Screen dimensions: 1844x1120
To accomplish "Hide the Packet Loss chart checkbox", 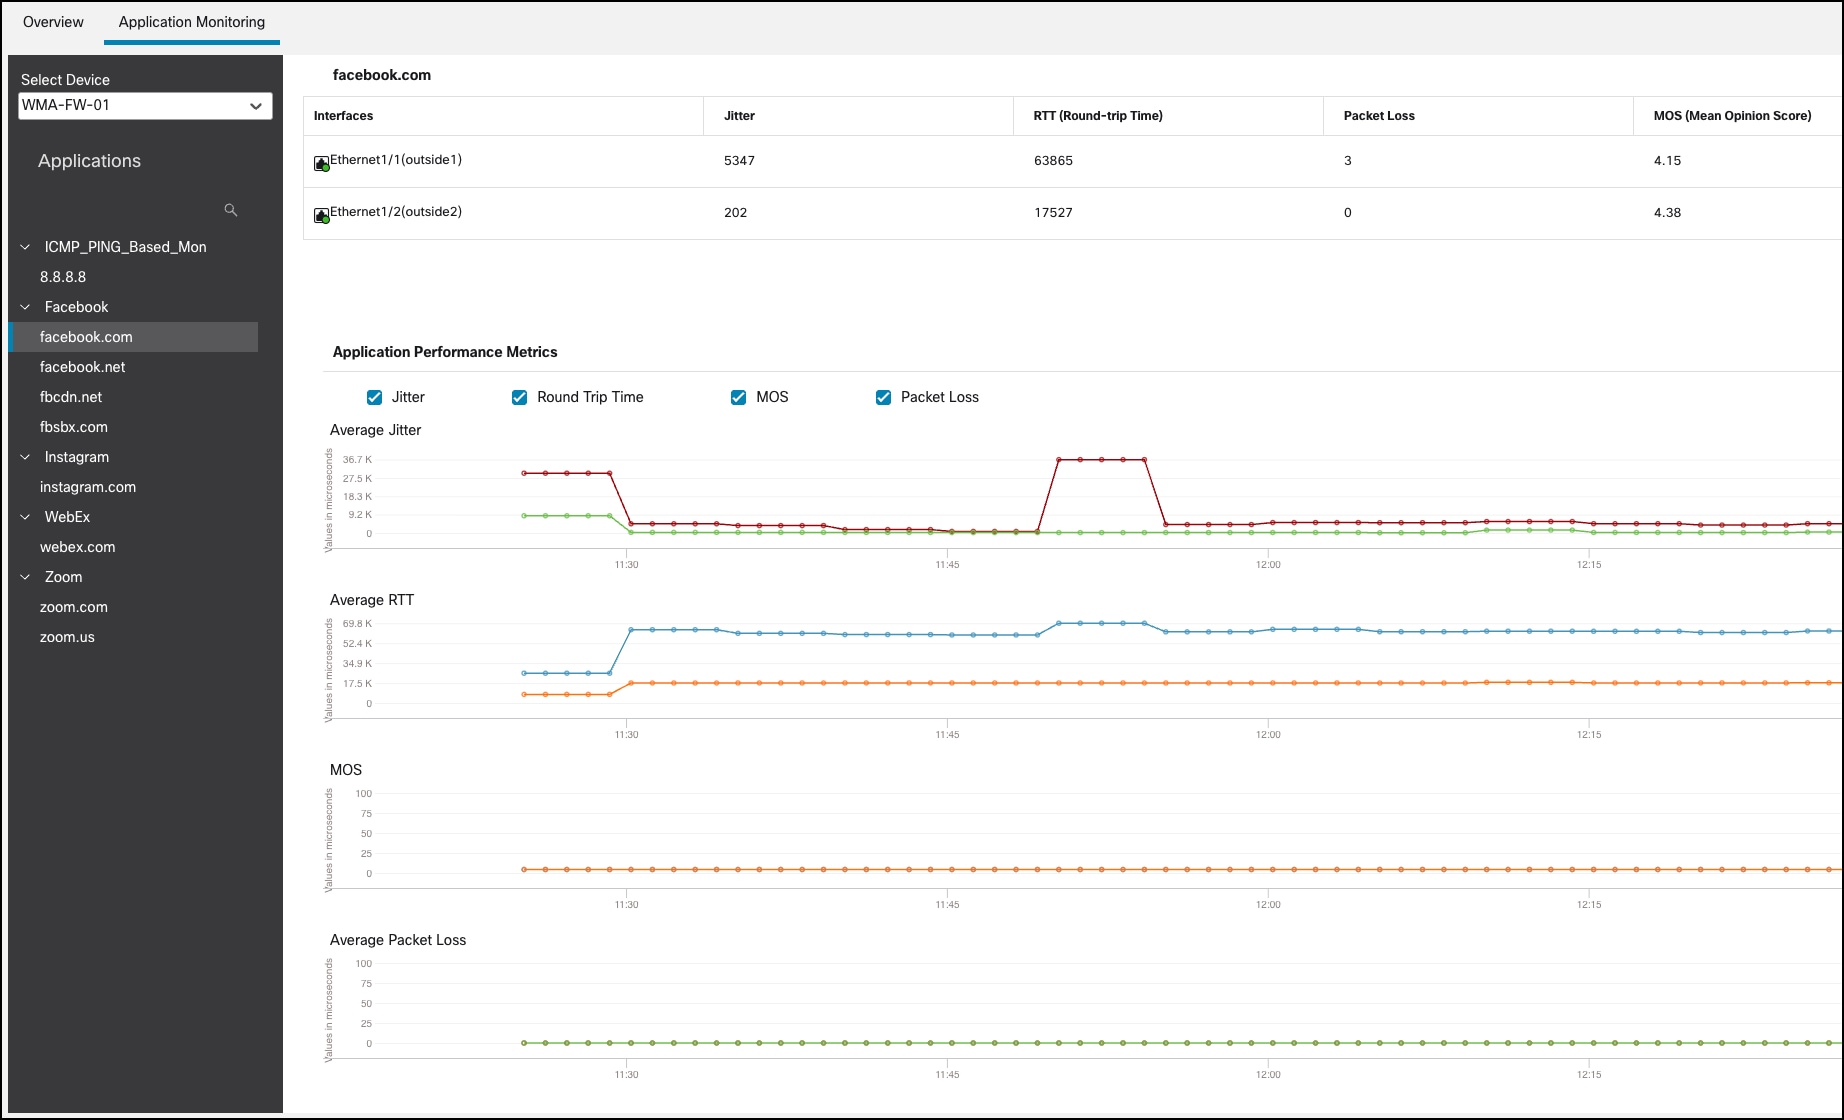I will click(x=884, y=398).
